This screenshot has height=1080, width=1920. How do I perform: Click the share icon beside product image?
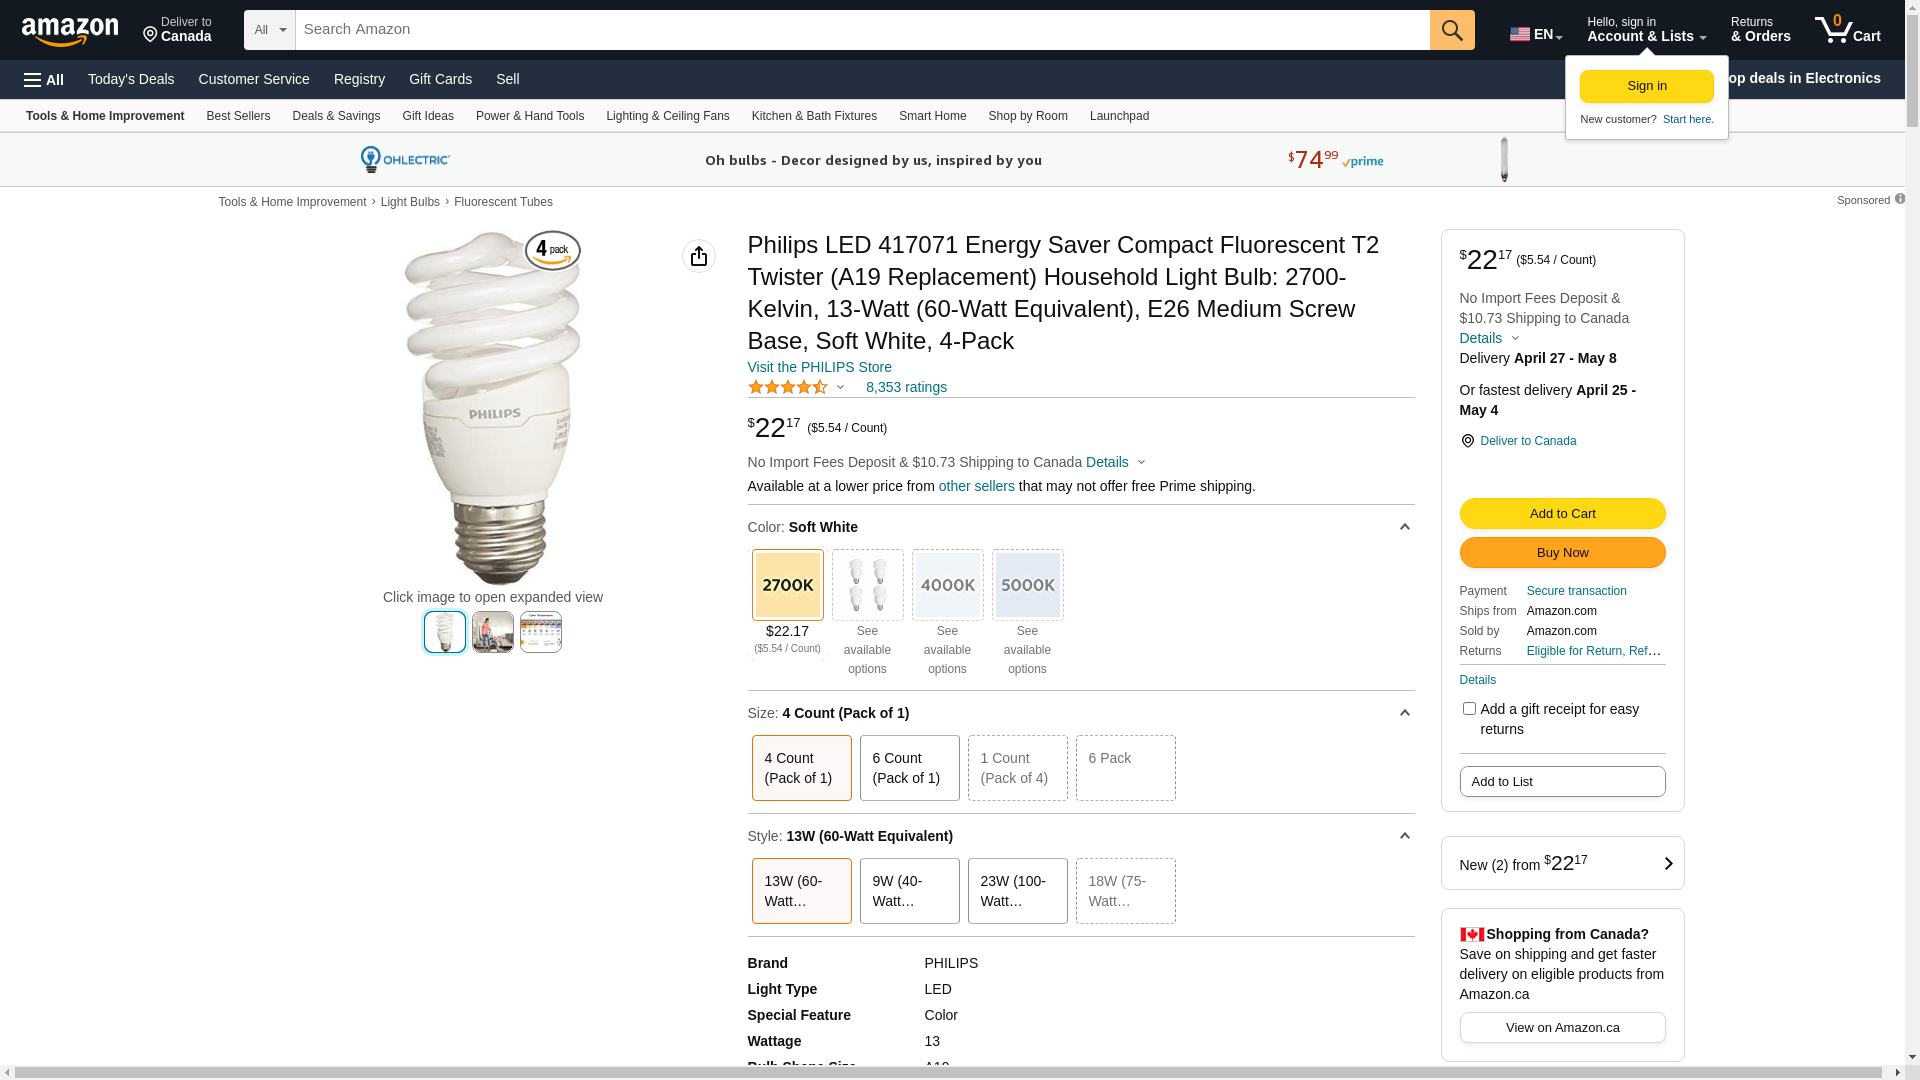tap(698, 256)
